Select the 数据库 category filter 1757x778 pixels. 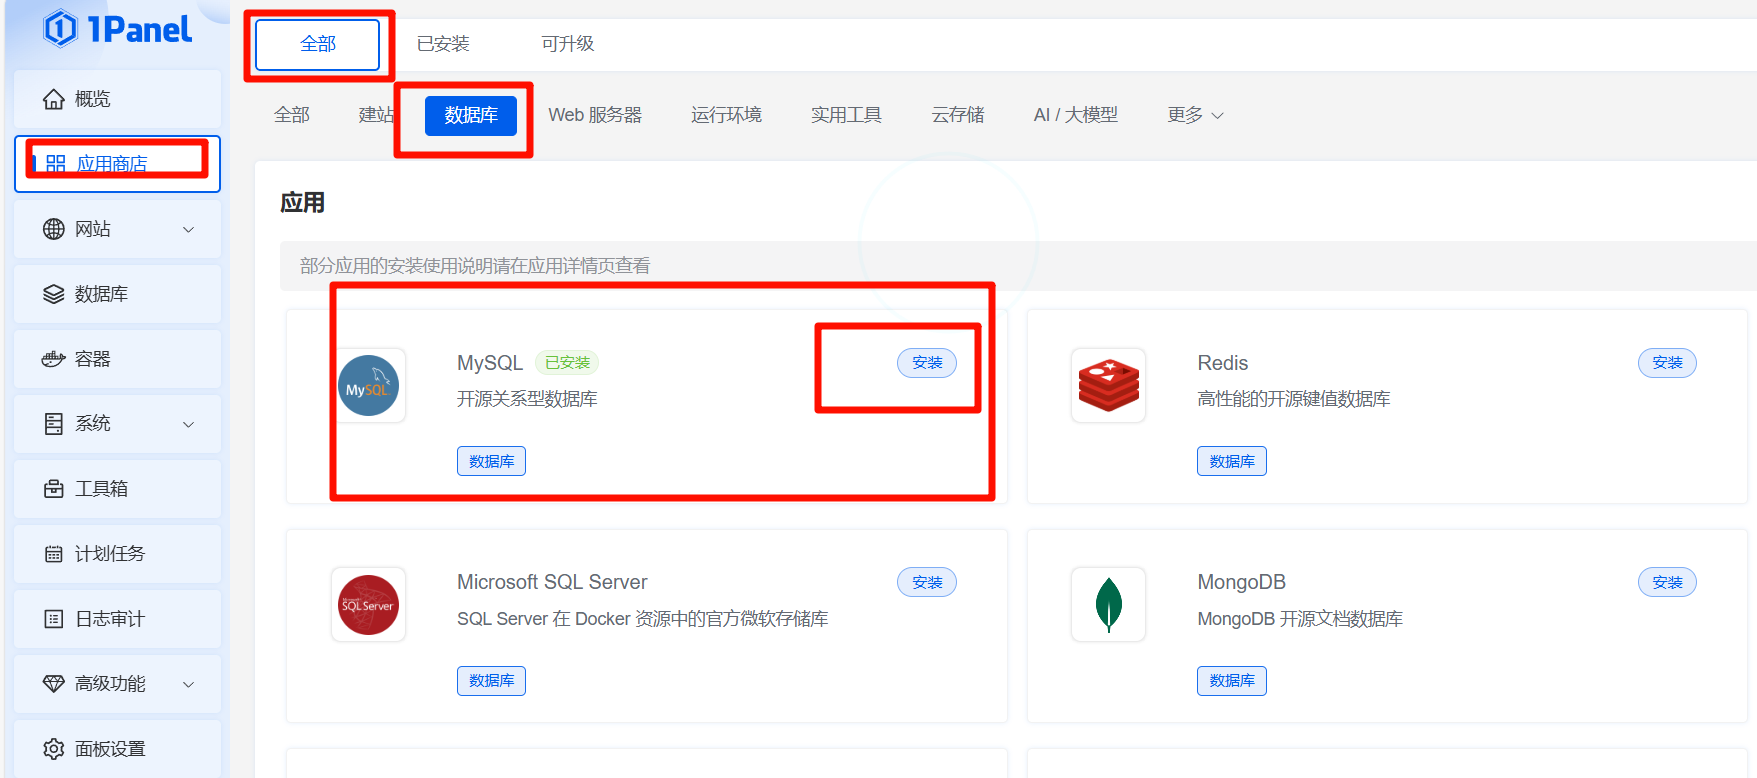(471, 115)
